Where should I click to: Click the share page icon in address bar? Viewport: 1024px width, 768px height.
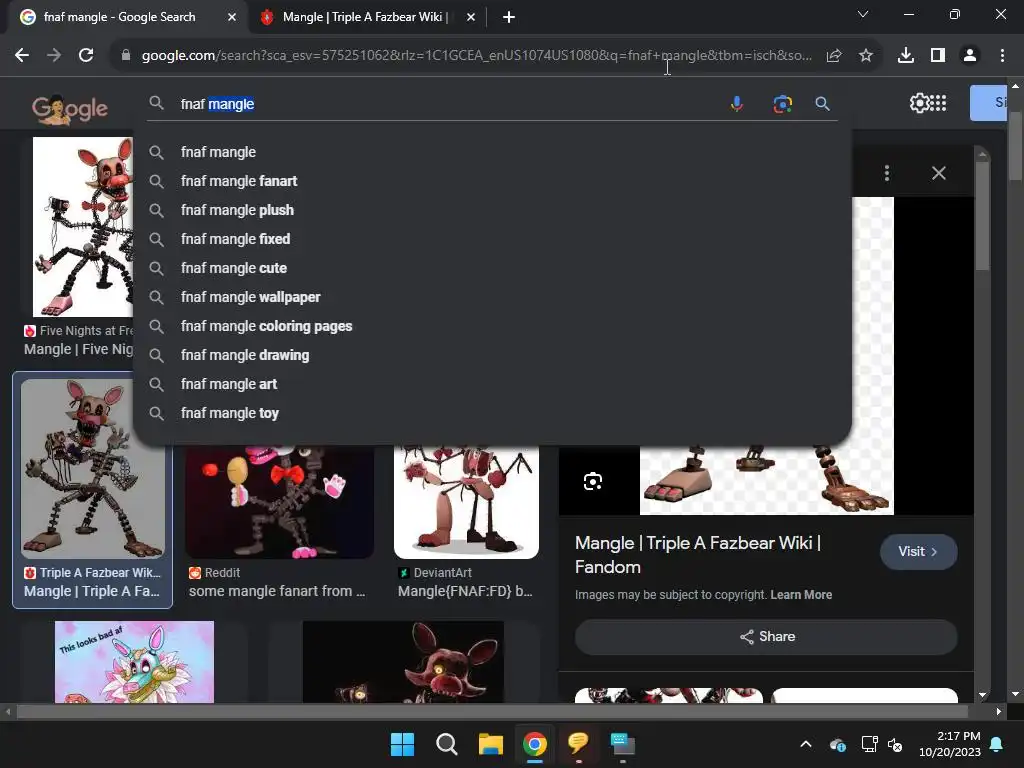point(834,56)
